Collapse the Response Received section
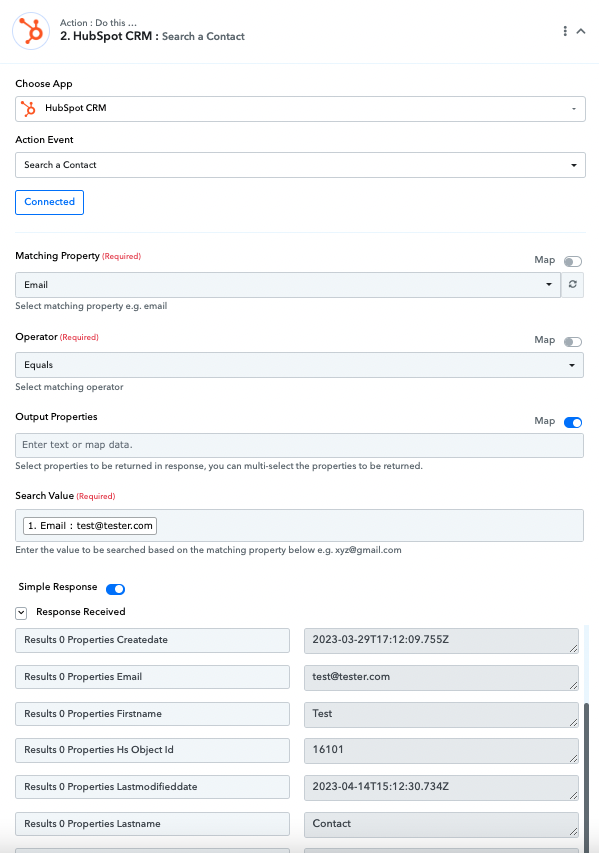Screen dimensions: 599x853 point(21,613)
